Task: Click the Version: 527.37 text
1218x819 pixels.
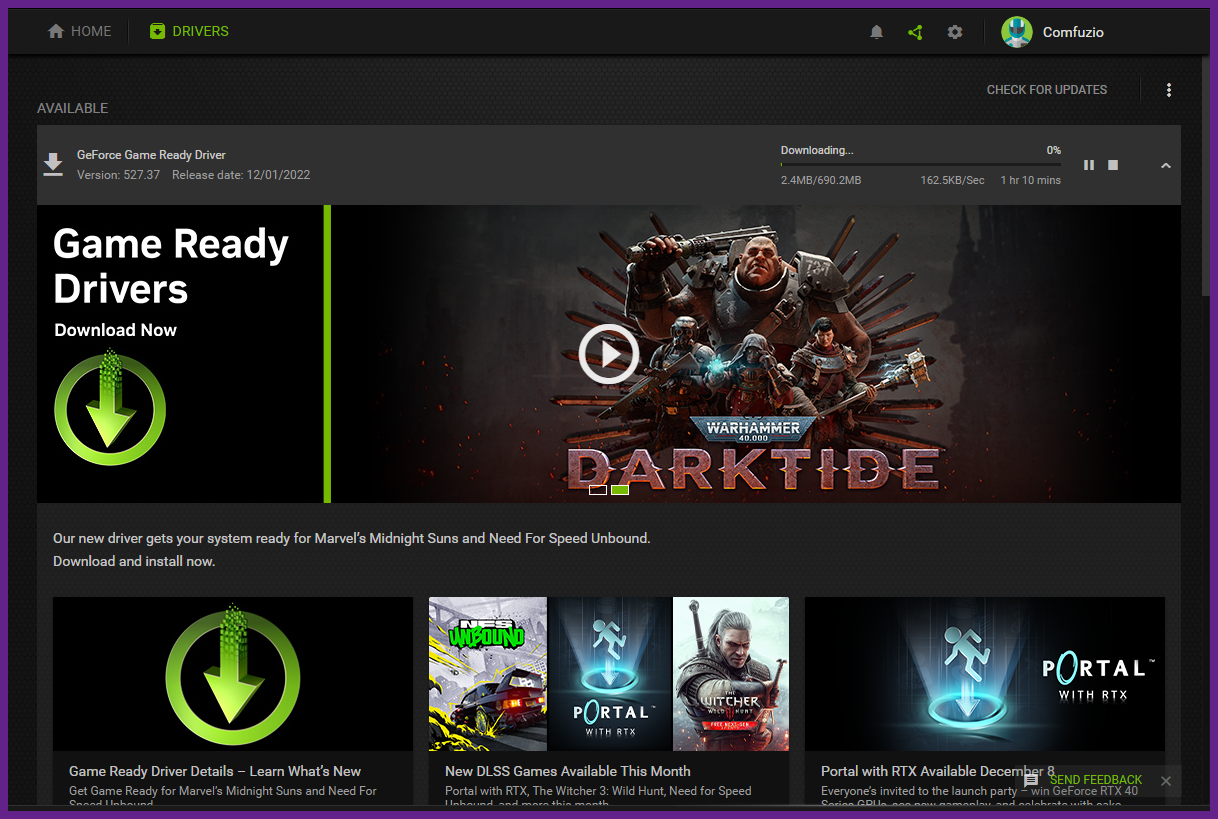Action: coord(118,175)
